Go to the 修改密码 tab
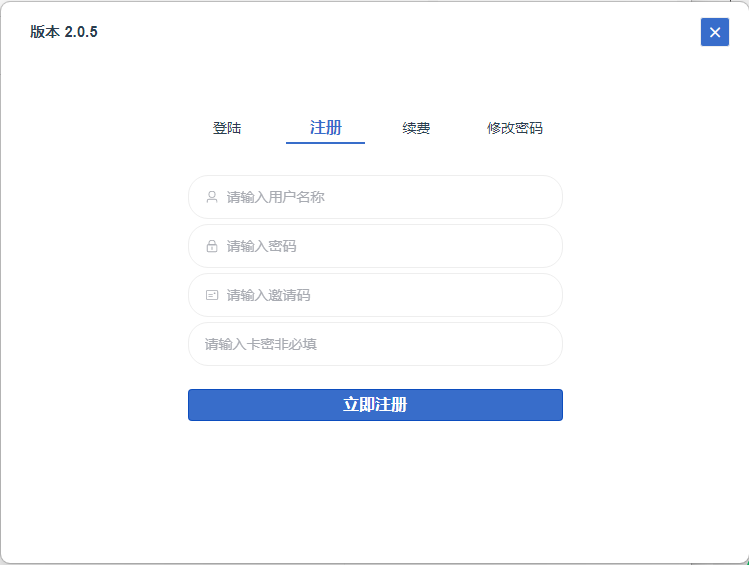The image size is (749, 565). (514, 128)
